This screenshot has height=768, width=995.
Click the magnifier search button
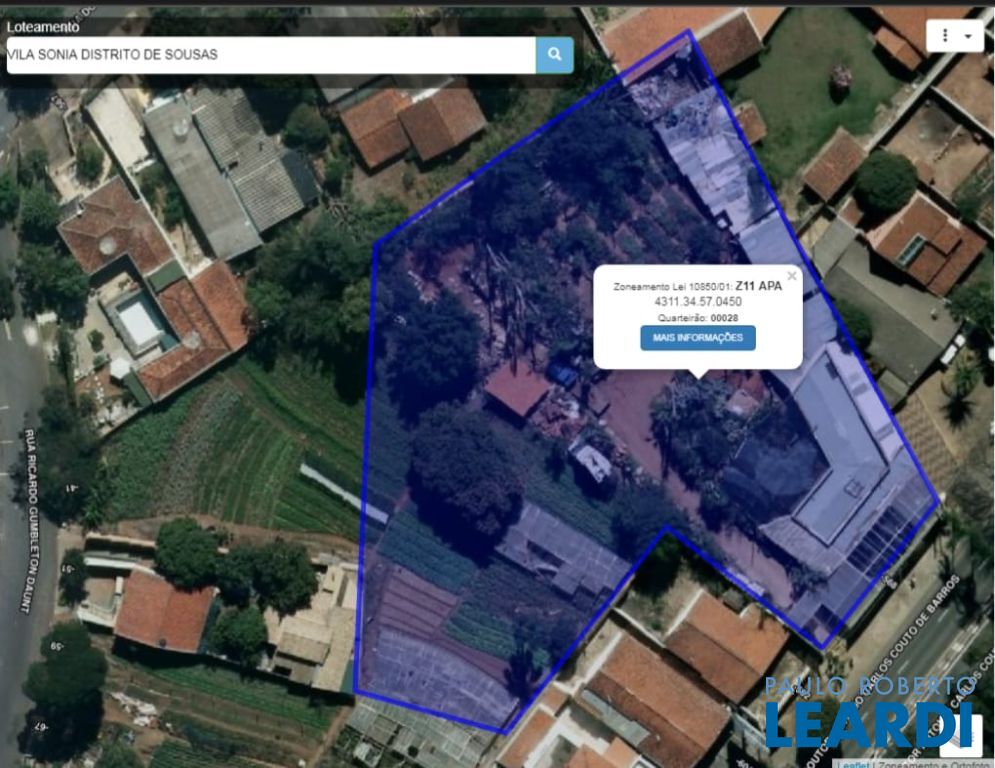pos(554,55)
